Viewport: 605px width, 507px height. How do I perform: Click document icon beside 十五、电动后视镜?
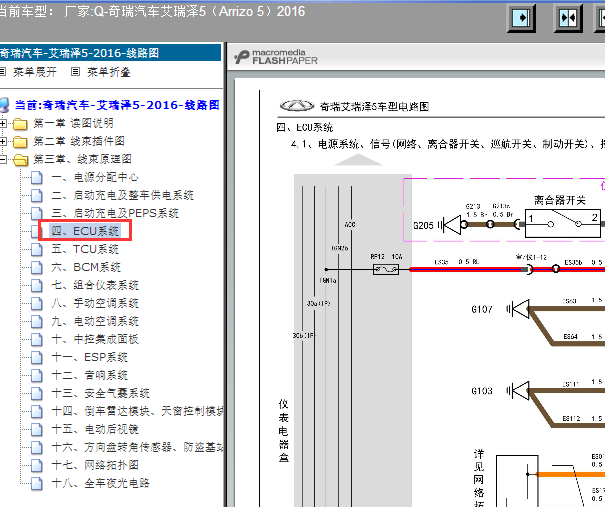(37, 430)
